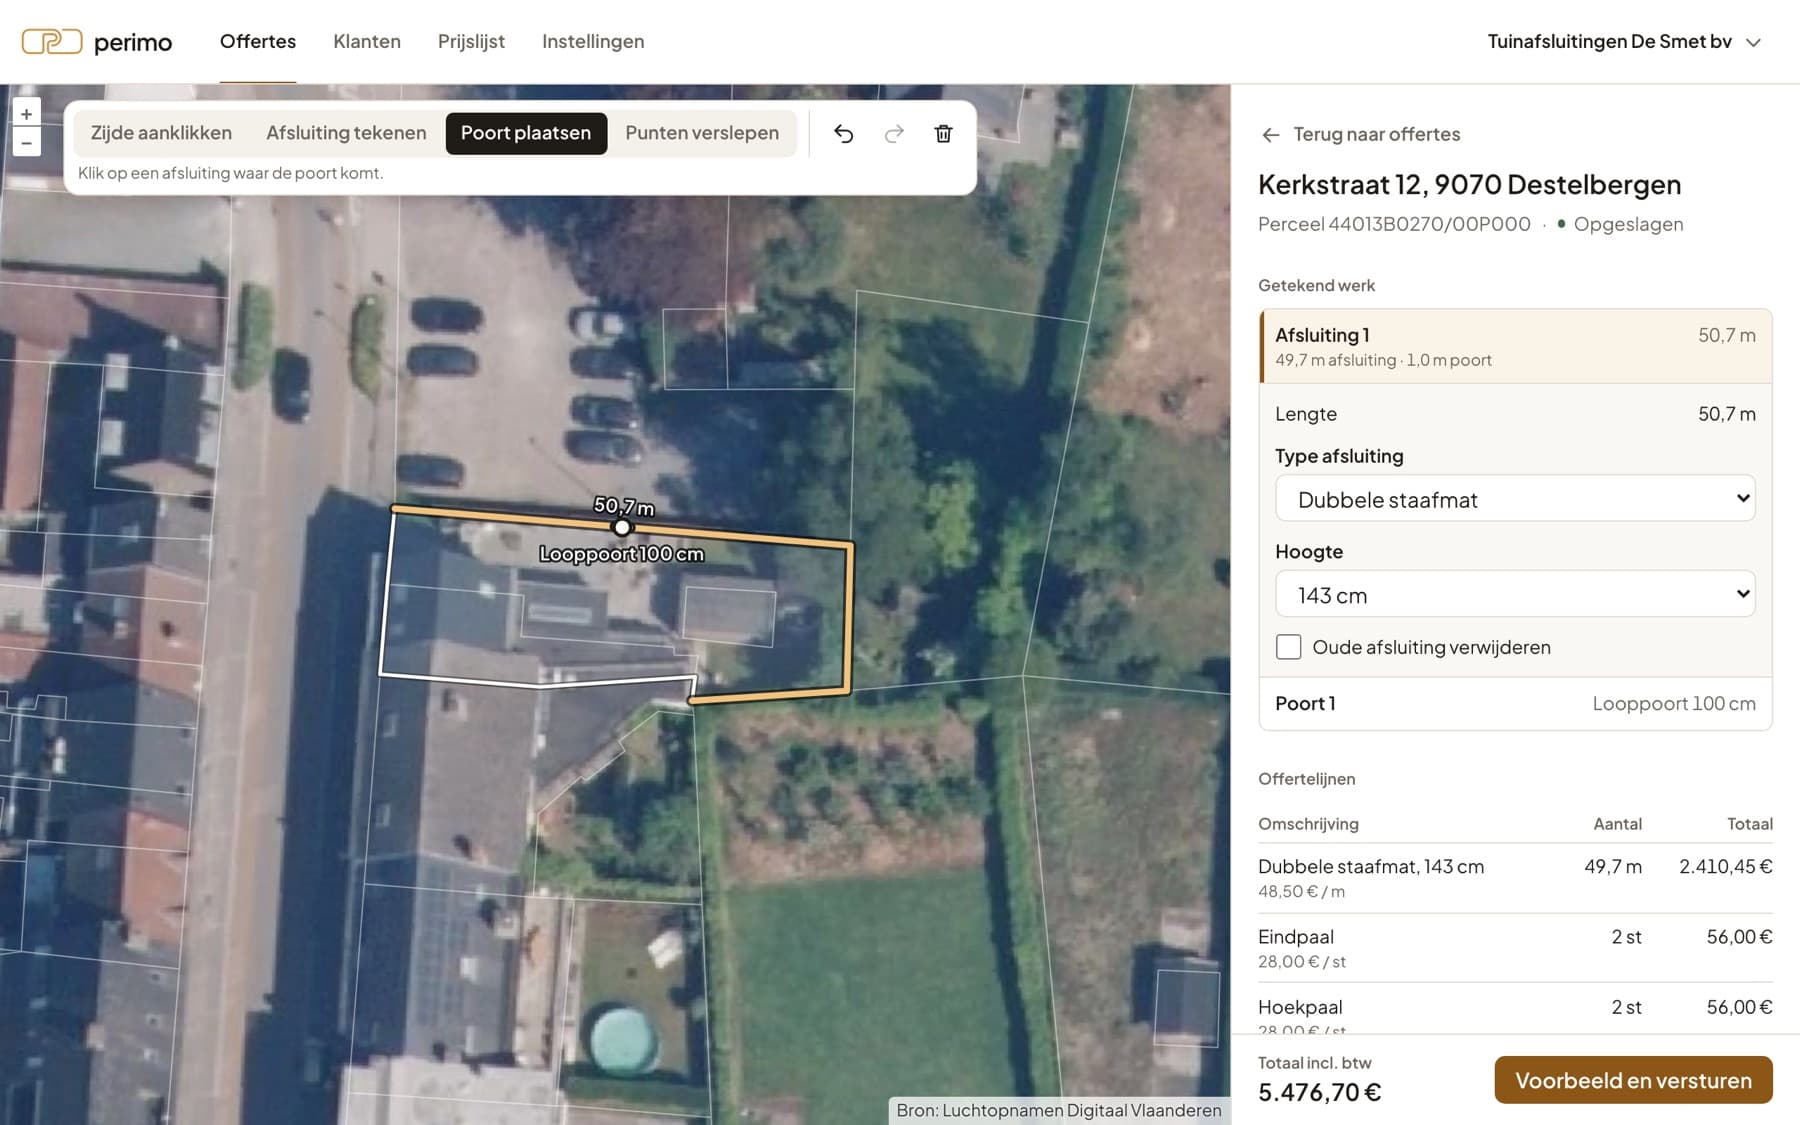Go to the Klanten tab
The height and width of the screenshot is (1125, 1800).
[x=367, y=42]
